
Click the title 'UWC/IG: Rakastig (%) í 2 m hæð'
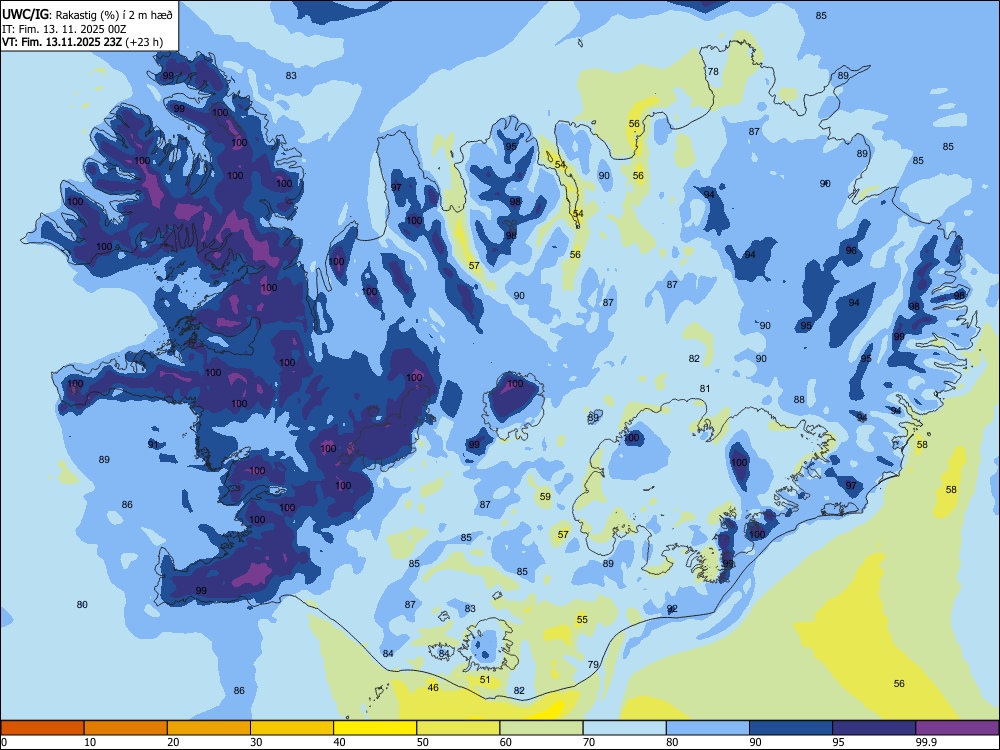pyautogui.click(x=87, y=14)
